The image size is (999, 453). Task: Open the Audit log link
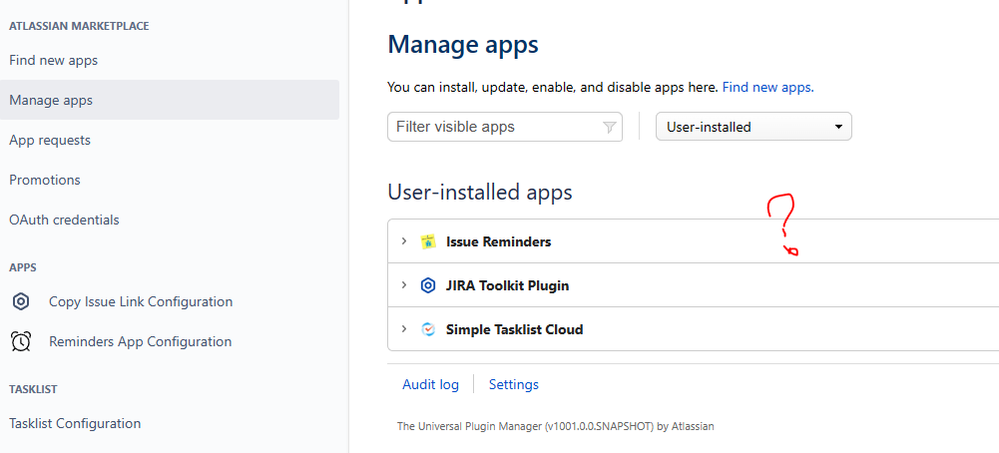431,384
